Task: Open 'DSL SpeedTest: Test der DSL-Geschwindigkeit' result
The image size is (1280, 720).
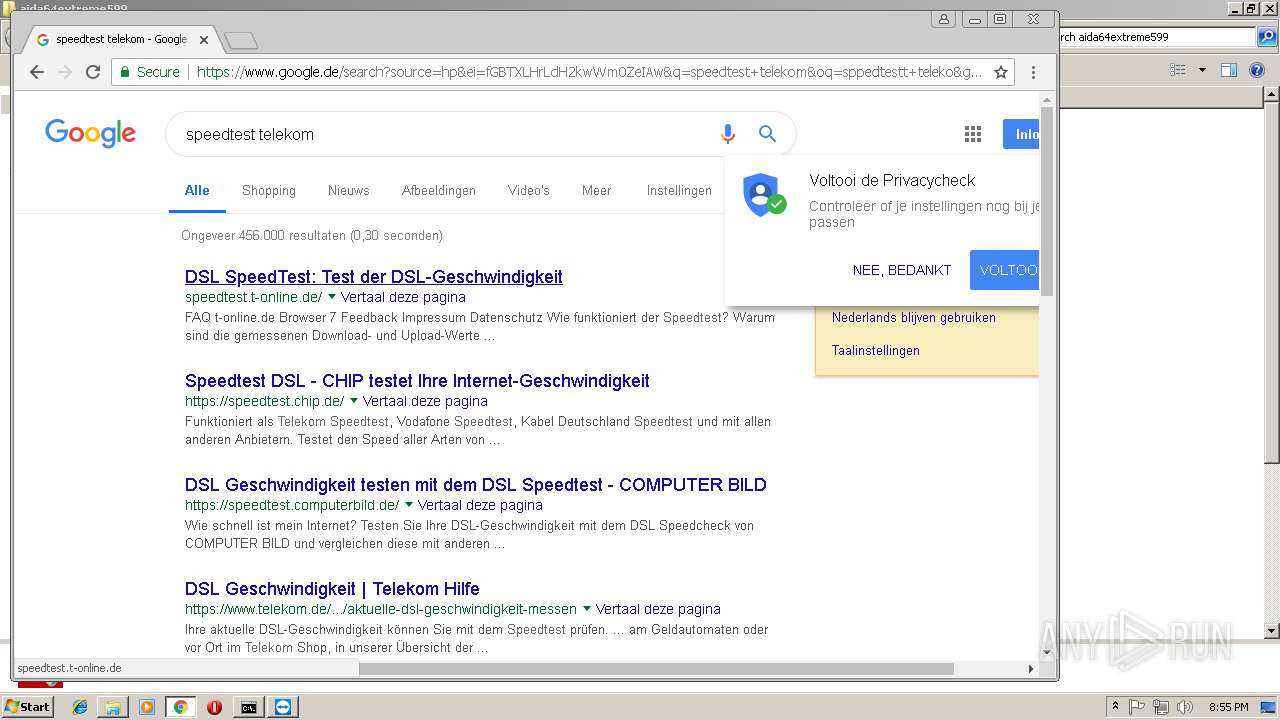Action: point(374,277)
